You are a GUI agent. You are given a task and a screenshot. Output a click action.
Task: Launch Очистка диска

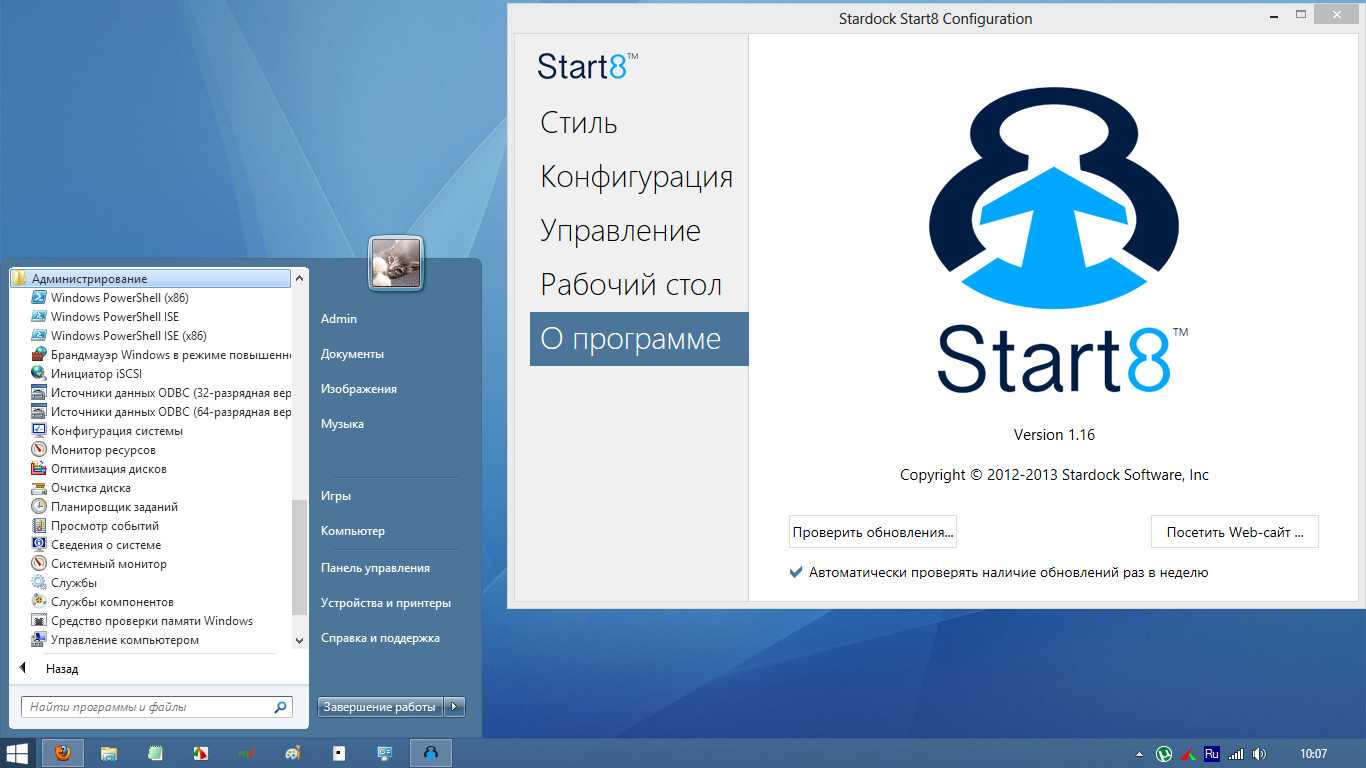coord(81,488)
